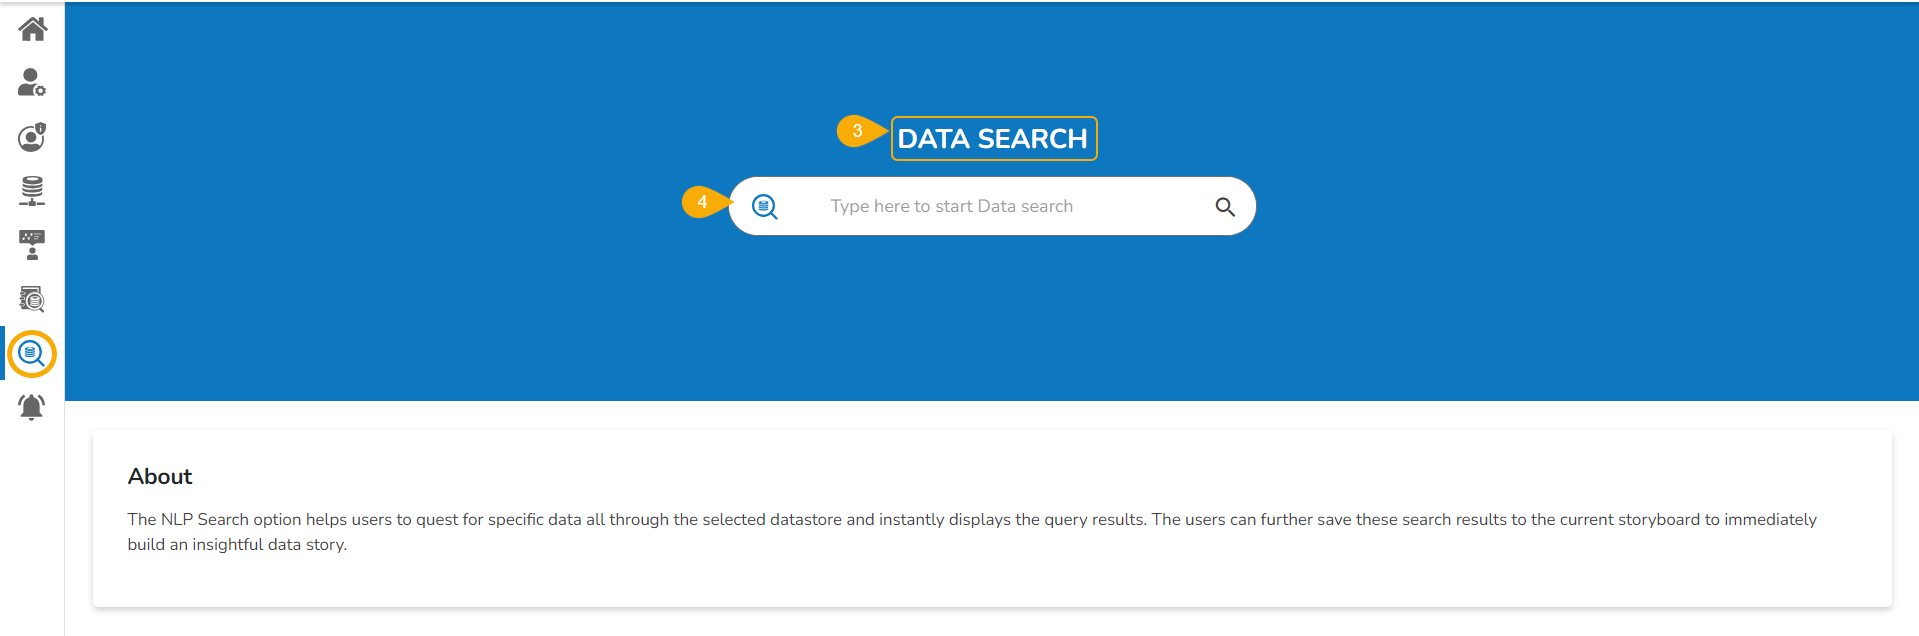This screenshot has height=636, width=1919.
Task: Open the Home page icon
Action: click(32, 29)
